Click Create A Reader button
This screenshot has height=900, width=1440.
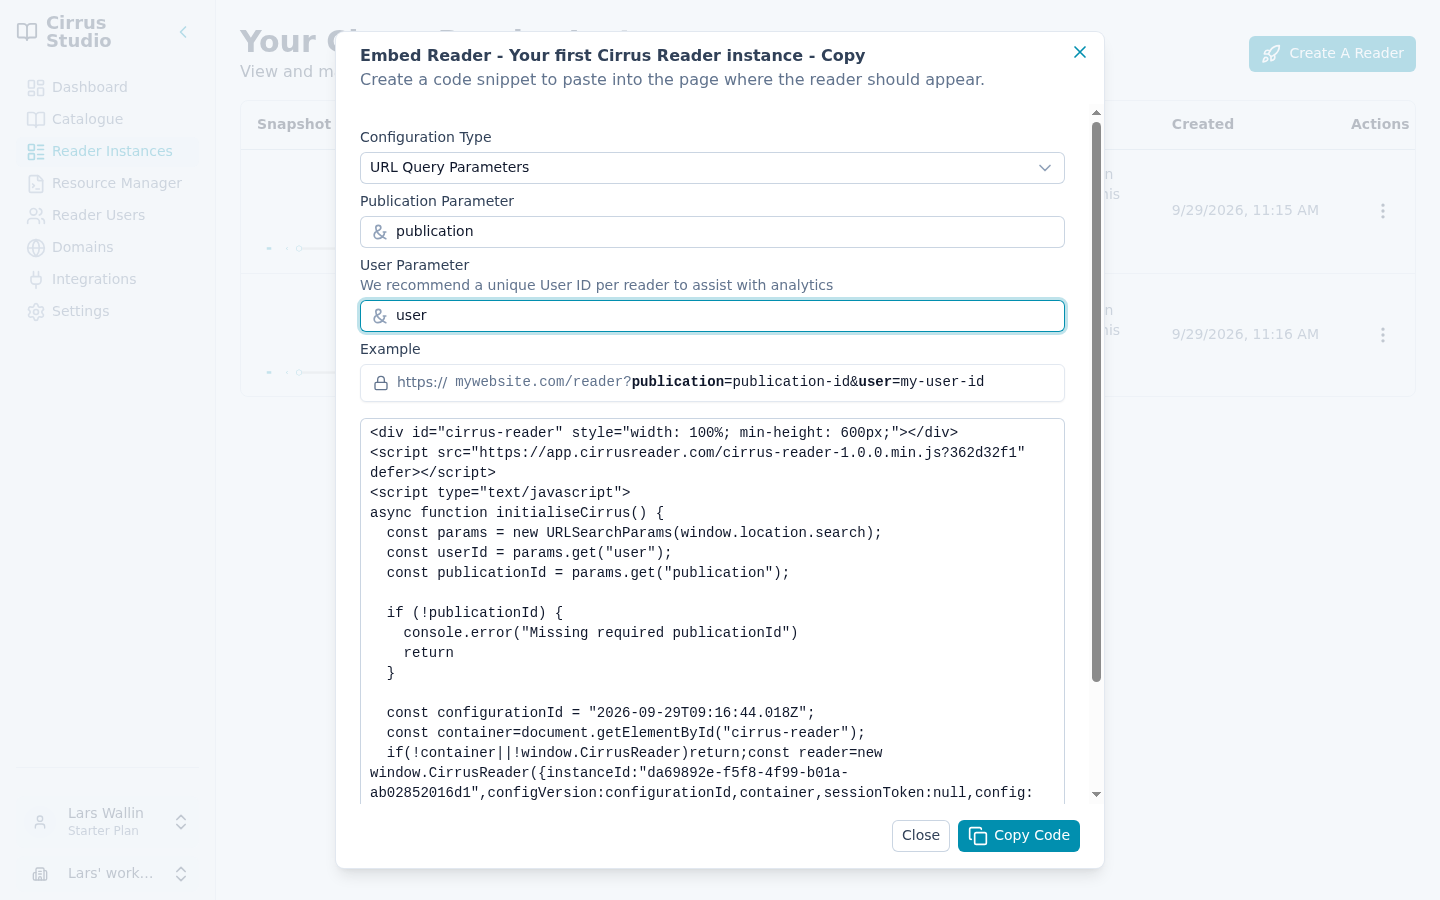[x=1332, y=54]
